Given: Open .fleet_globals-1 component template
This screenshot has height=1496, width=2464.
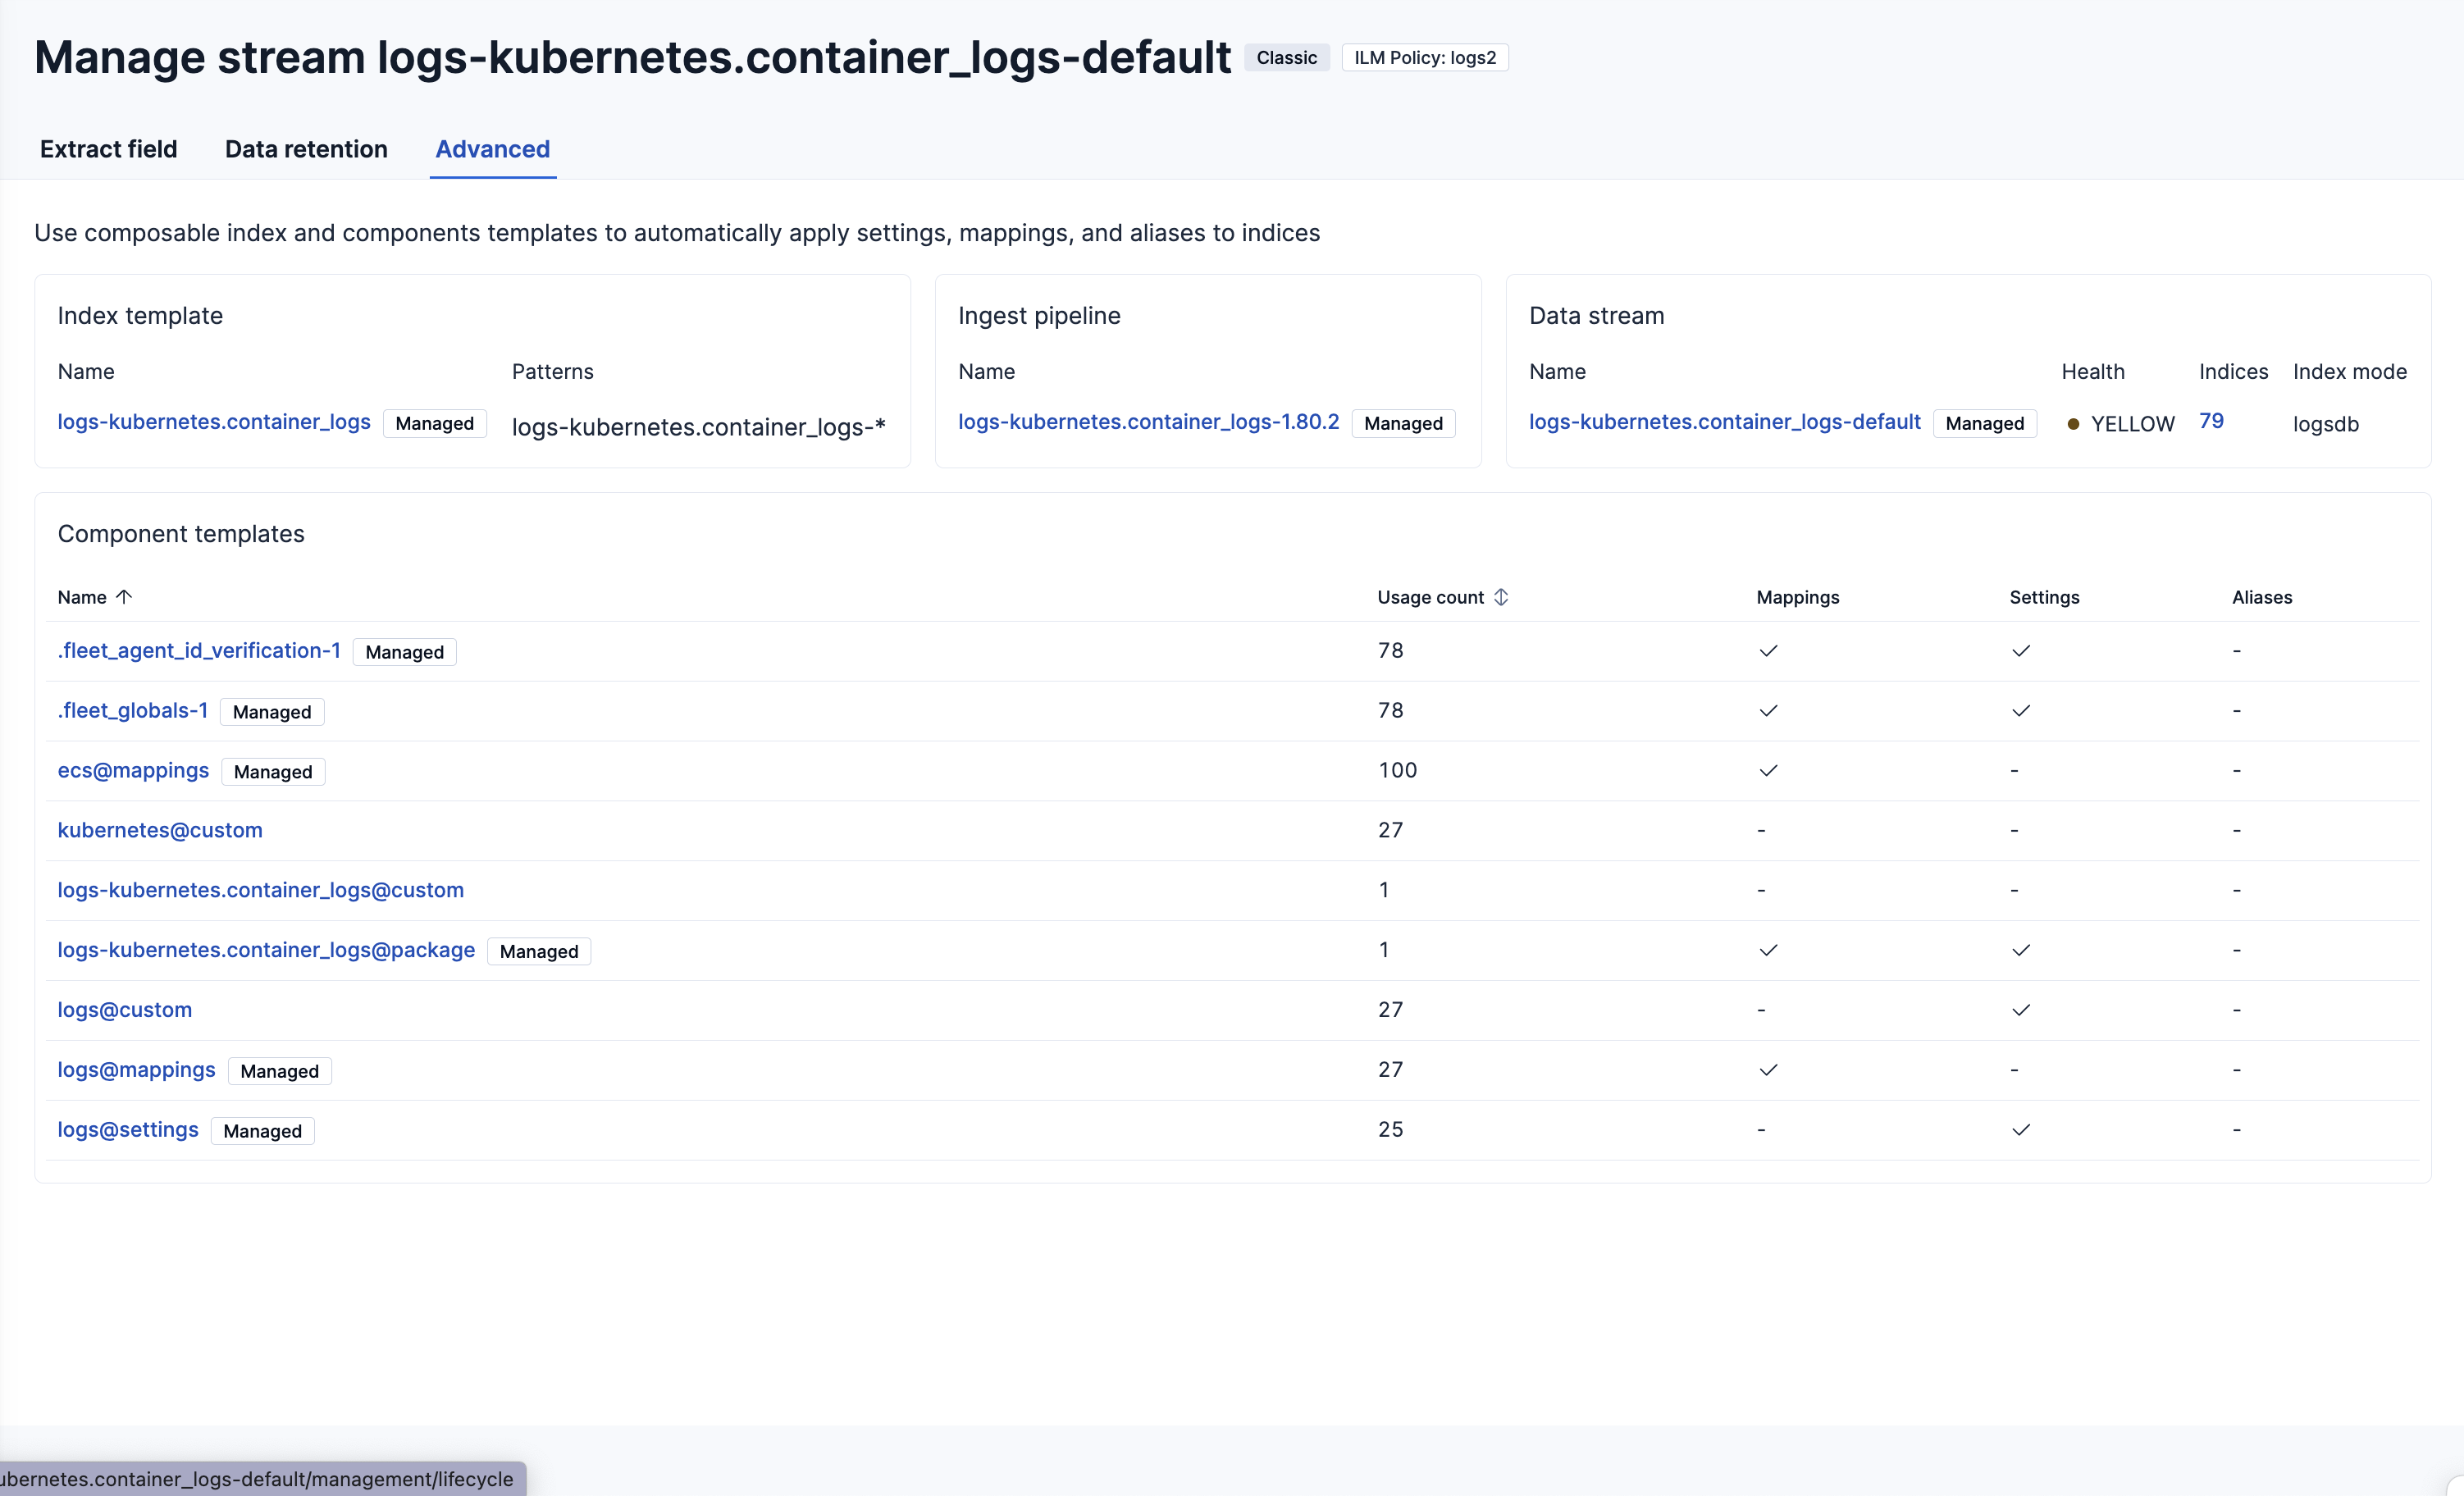Looking at the screenshot, I should point(133,711).
